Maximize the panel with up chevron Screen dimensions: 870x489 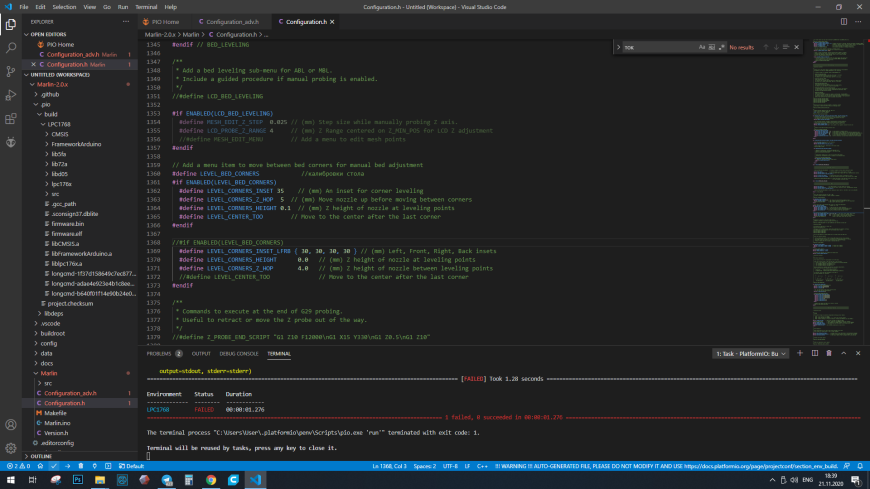tap(843, 354)
